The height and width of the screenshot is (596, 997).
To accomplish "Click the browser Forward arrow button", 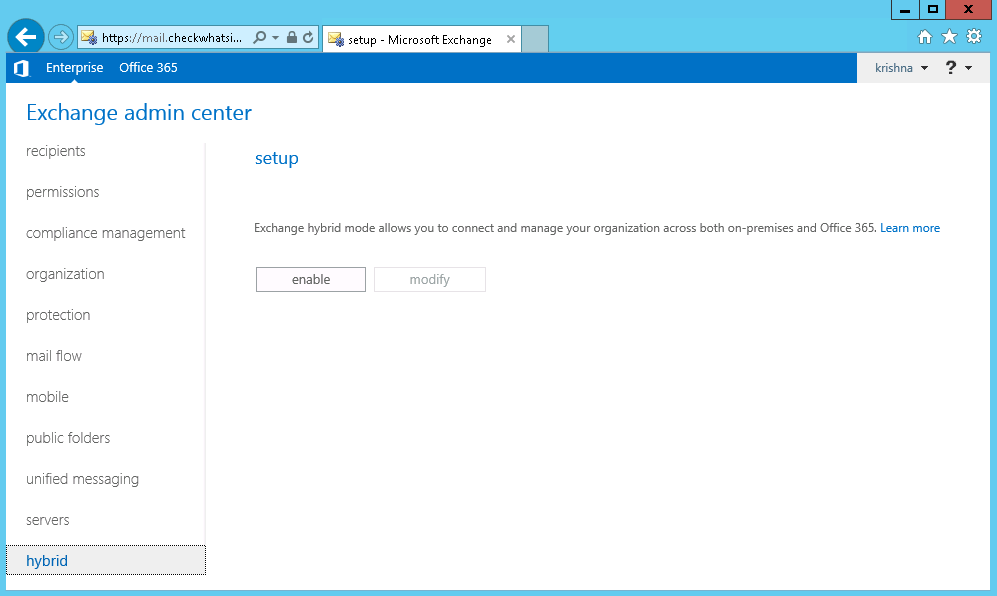I will pyautogui.click(x=61, y=38).
